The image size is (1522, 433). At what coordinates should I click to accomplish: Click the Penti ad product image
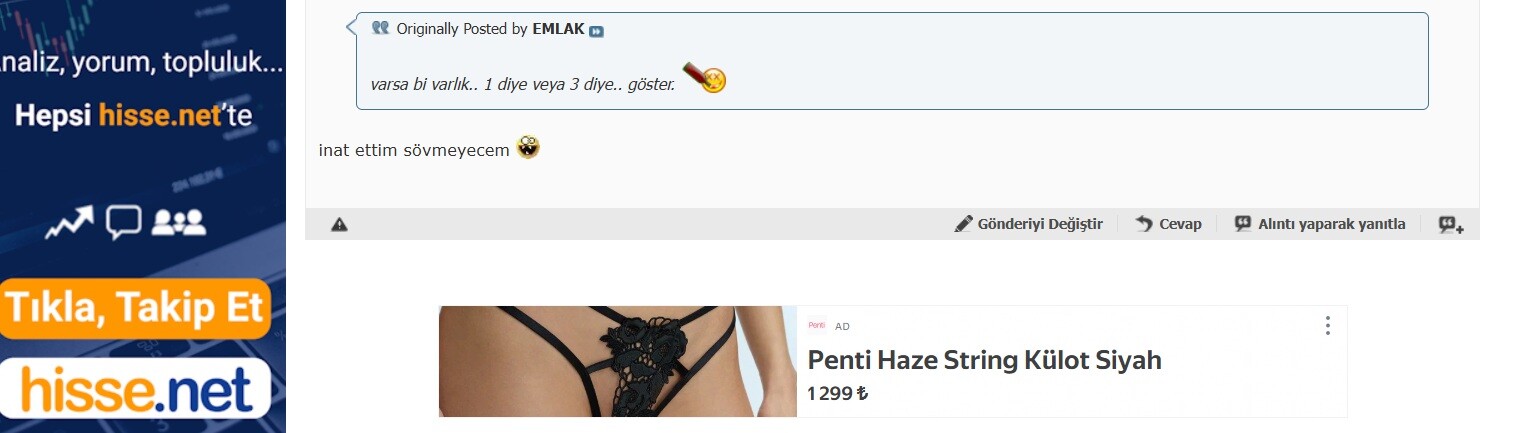[x=617, y=361]
